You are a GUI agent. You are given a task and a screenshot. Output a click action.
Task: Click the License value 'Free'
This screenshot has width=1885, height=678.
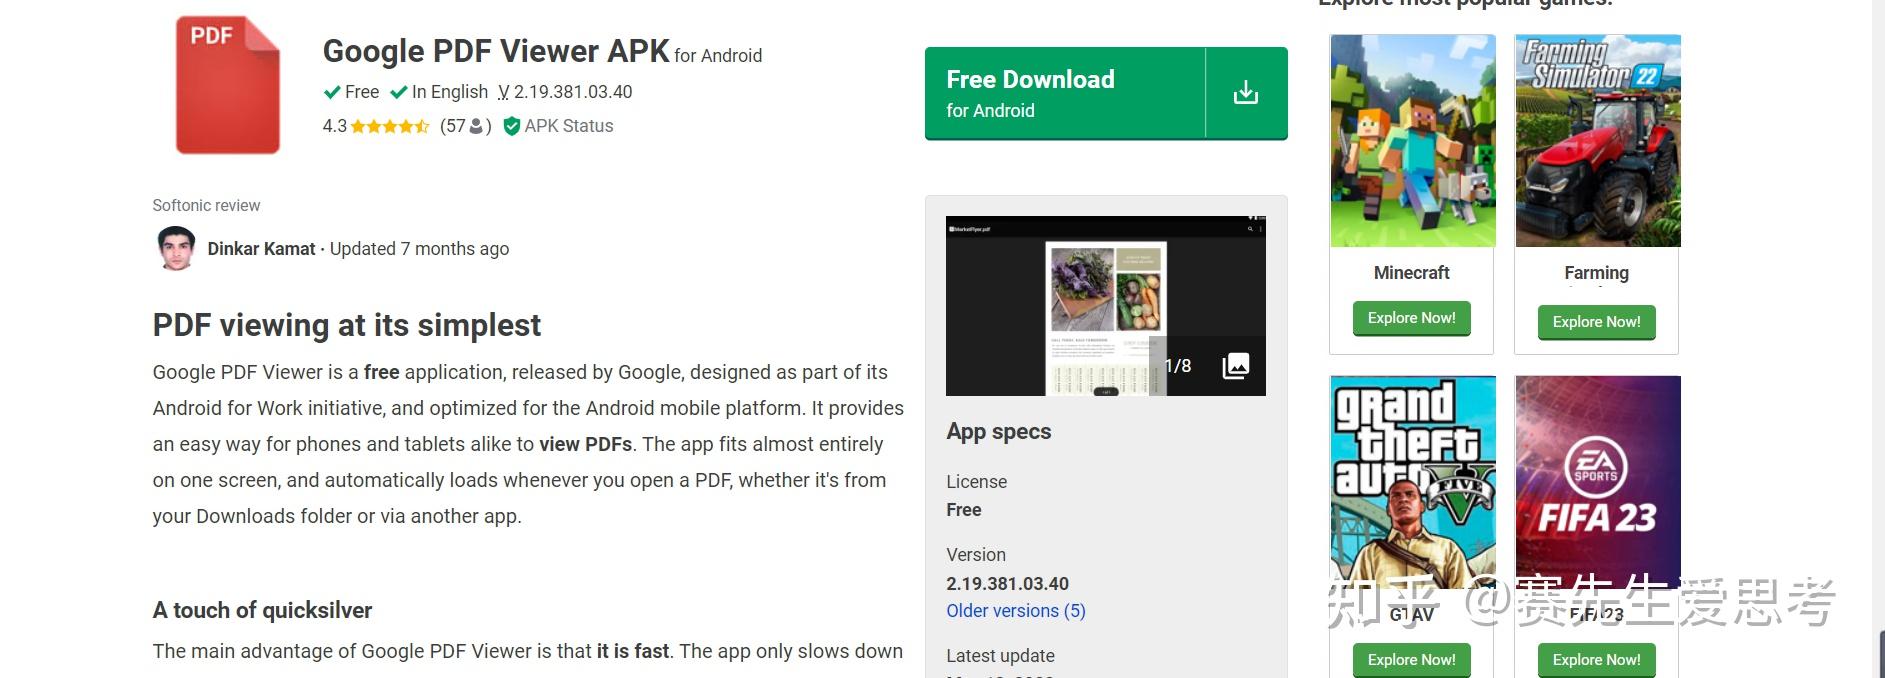(x=964, y=510)
